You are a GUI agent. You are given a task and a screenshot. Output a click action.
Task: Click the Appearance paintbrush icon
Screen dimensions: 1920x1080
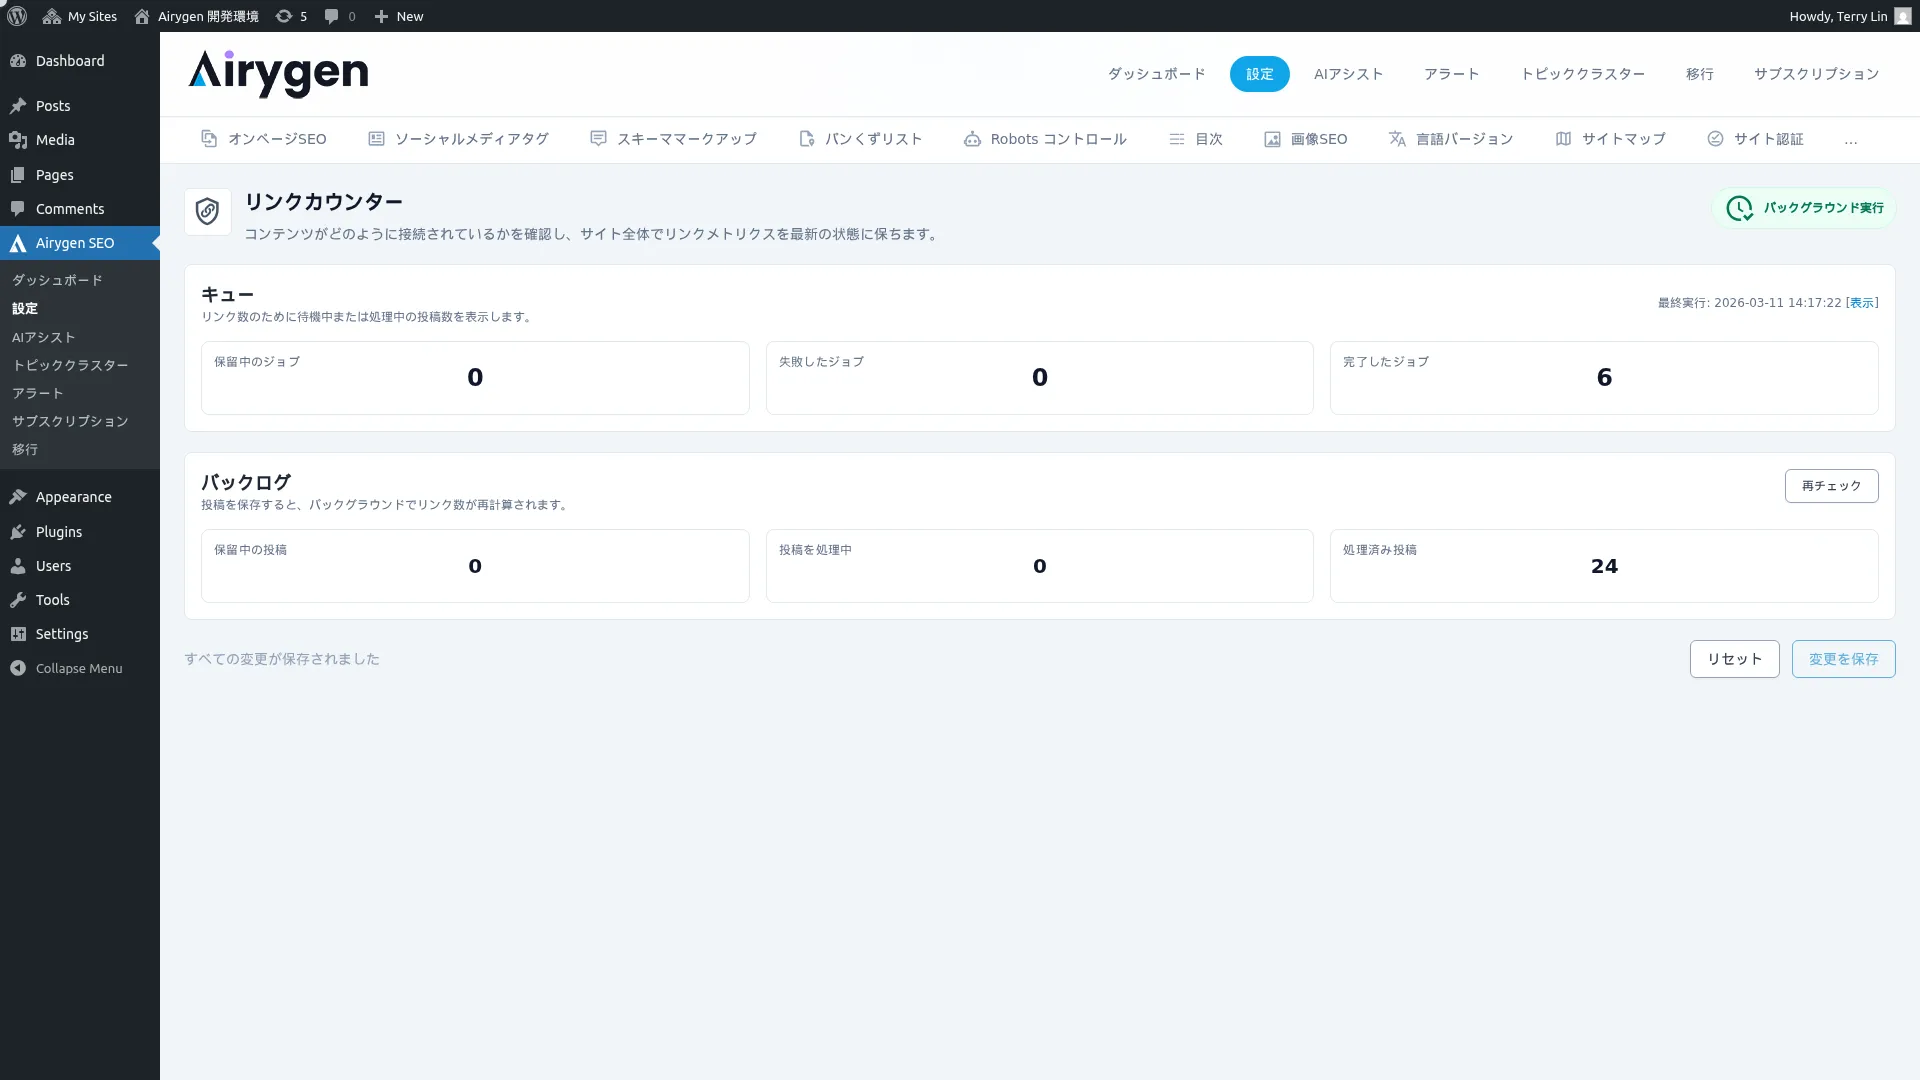pos(18,497)
